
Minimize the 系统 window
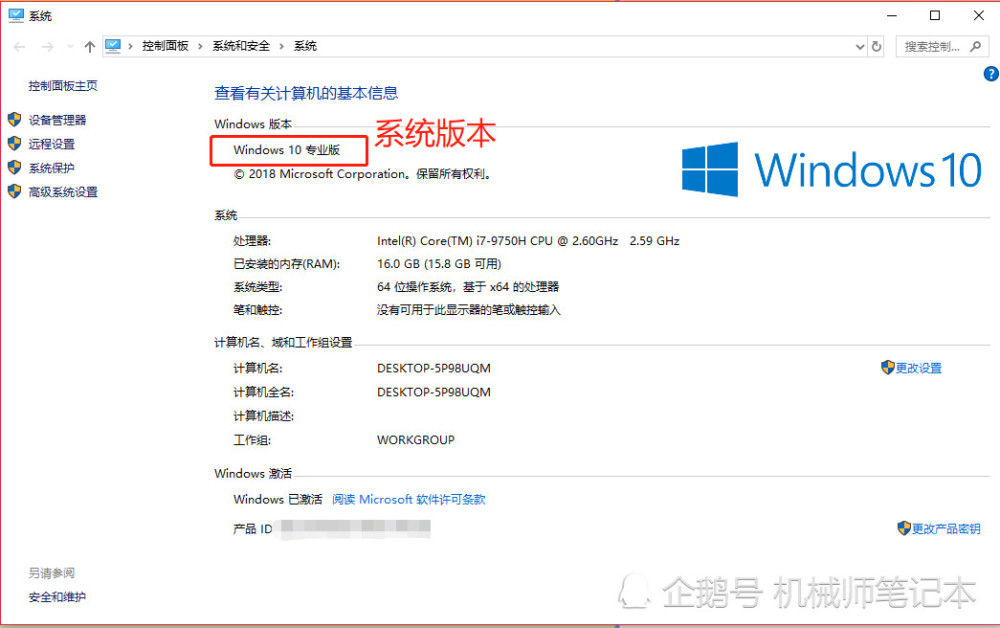coord(892,15)
